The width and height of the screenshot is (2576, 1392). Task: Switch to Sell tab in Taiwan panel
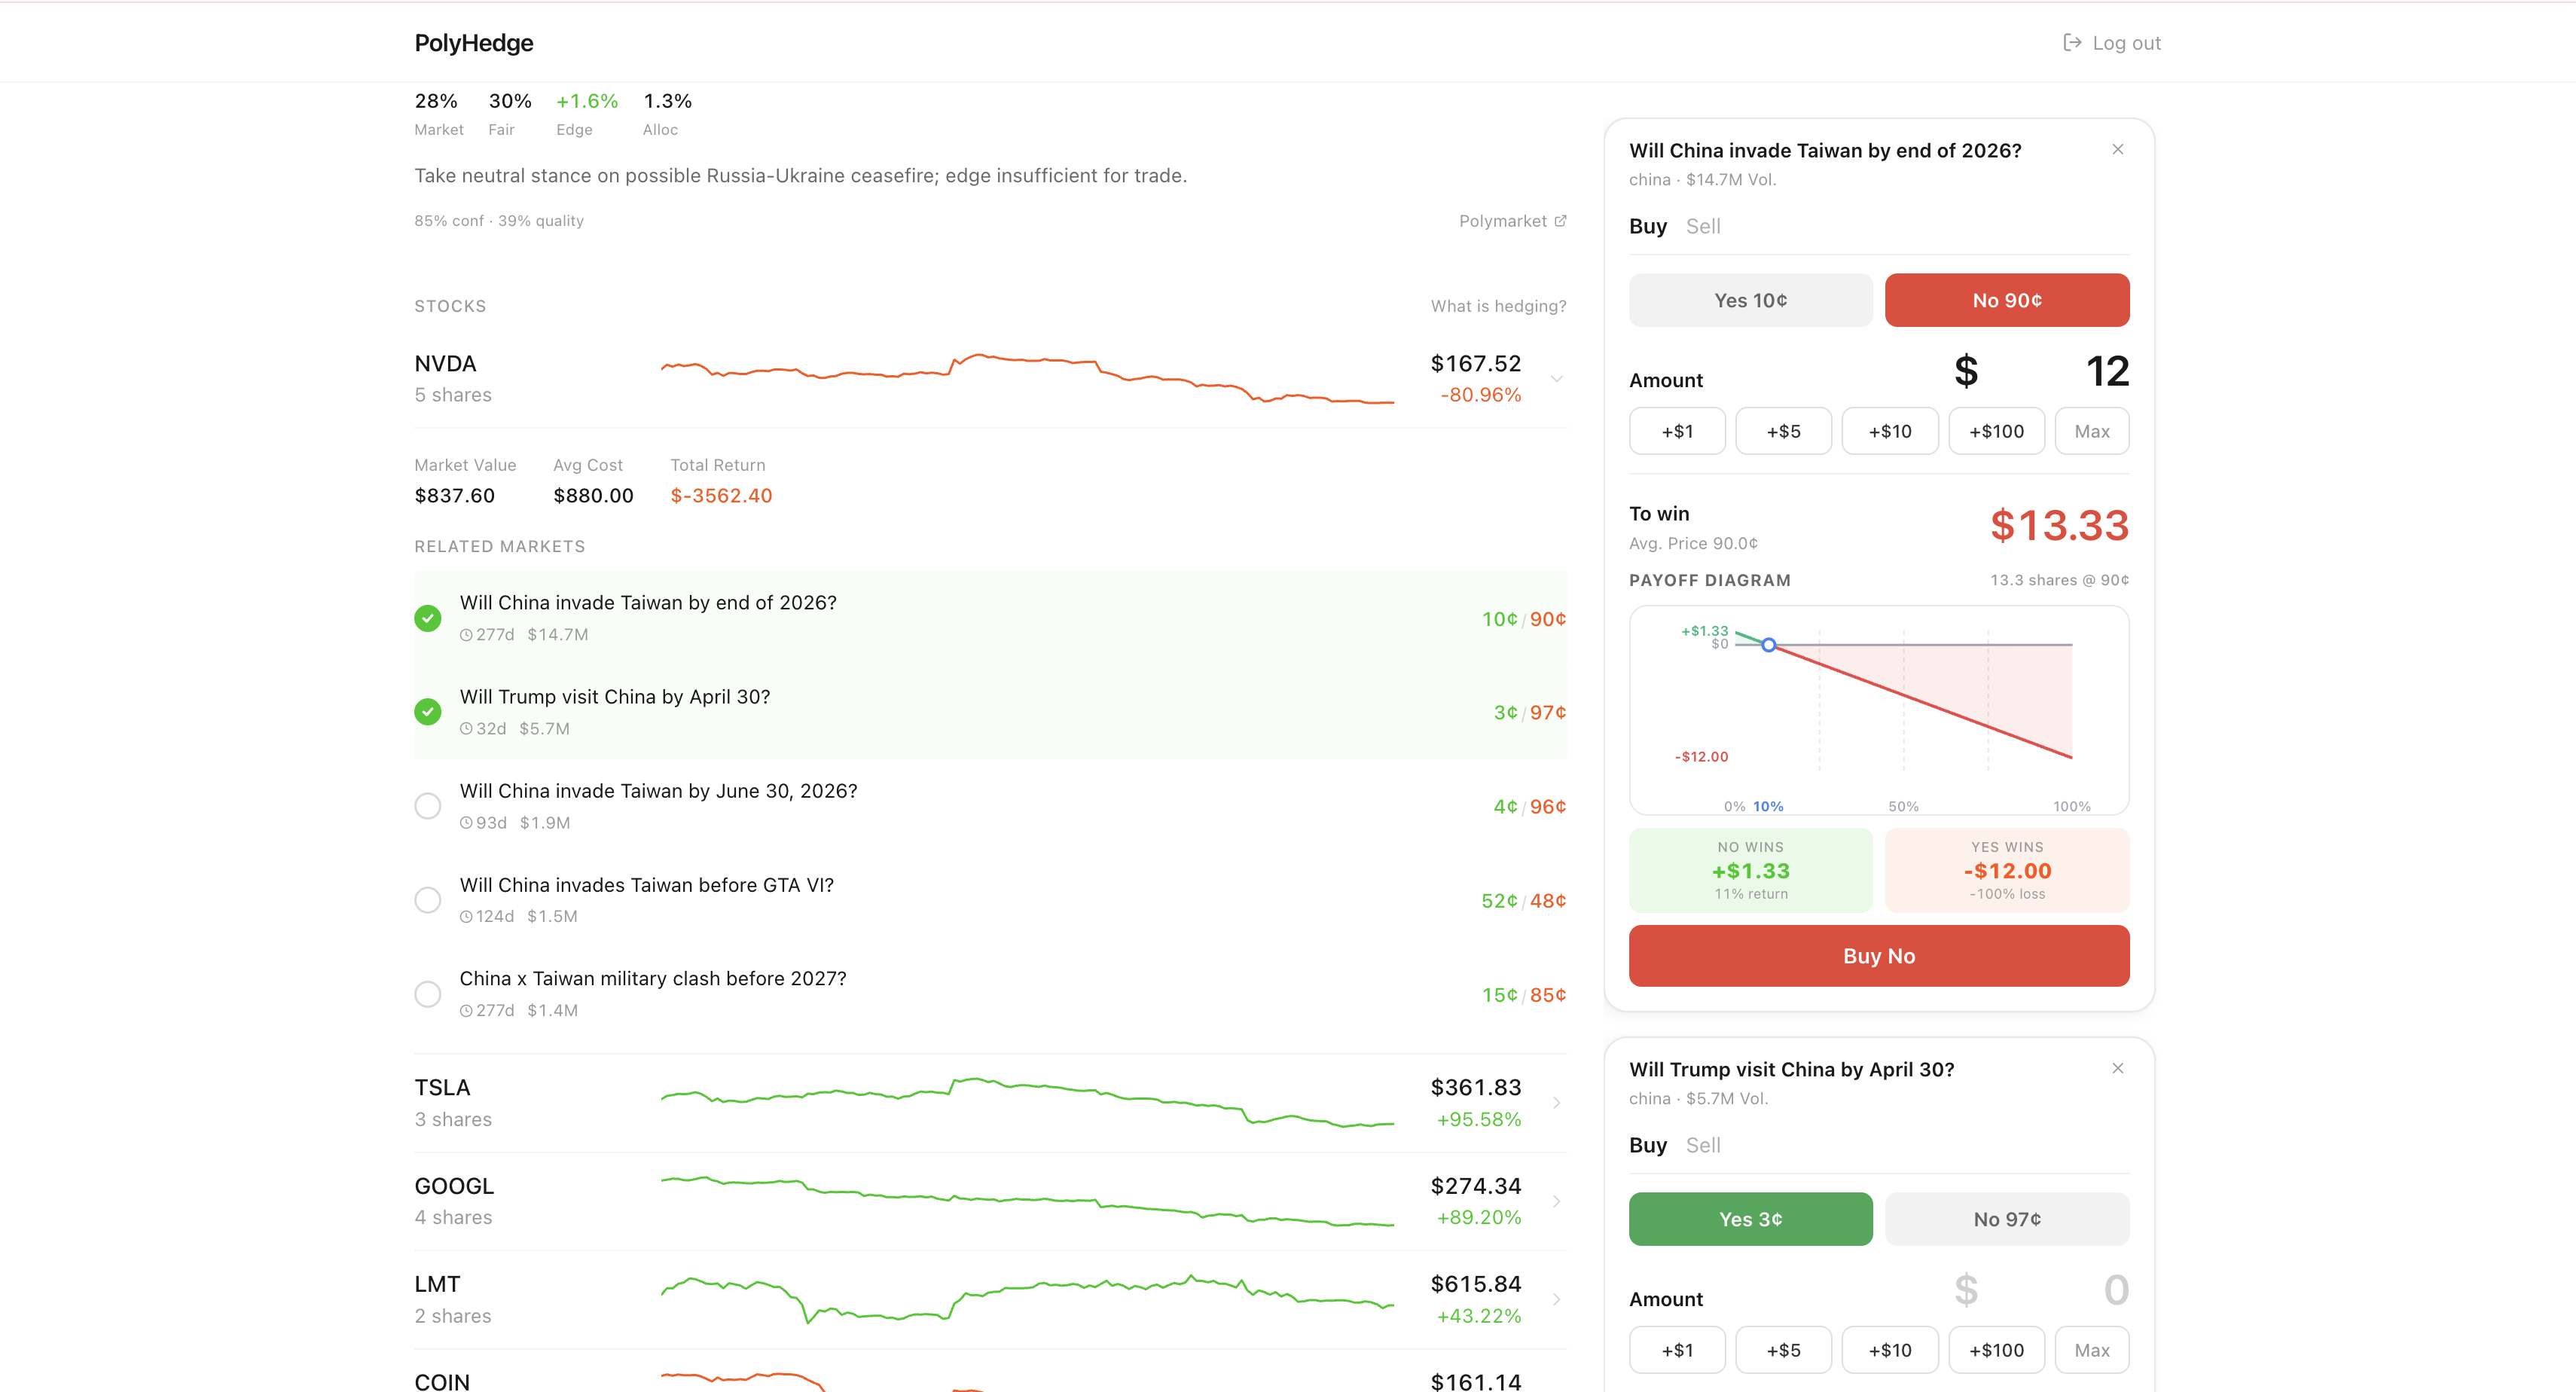1702,226
